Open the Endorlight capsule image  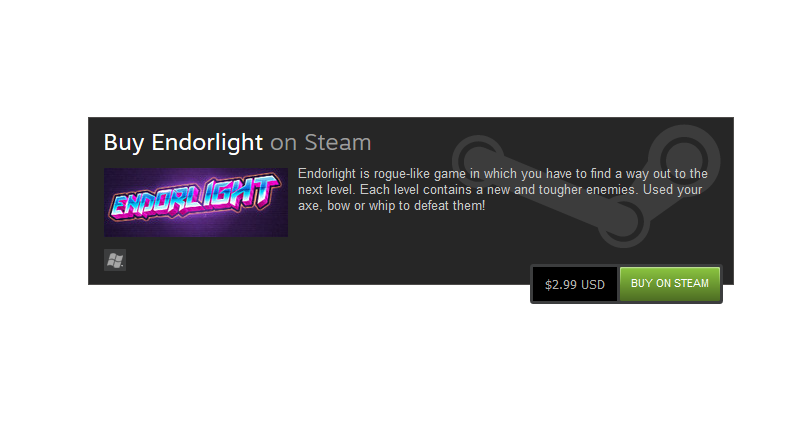pyautogui.click(x=196, y=202)
